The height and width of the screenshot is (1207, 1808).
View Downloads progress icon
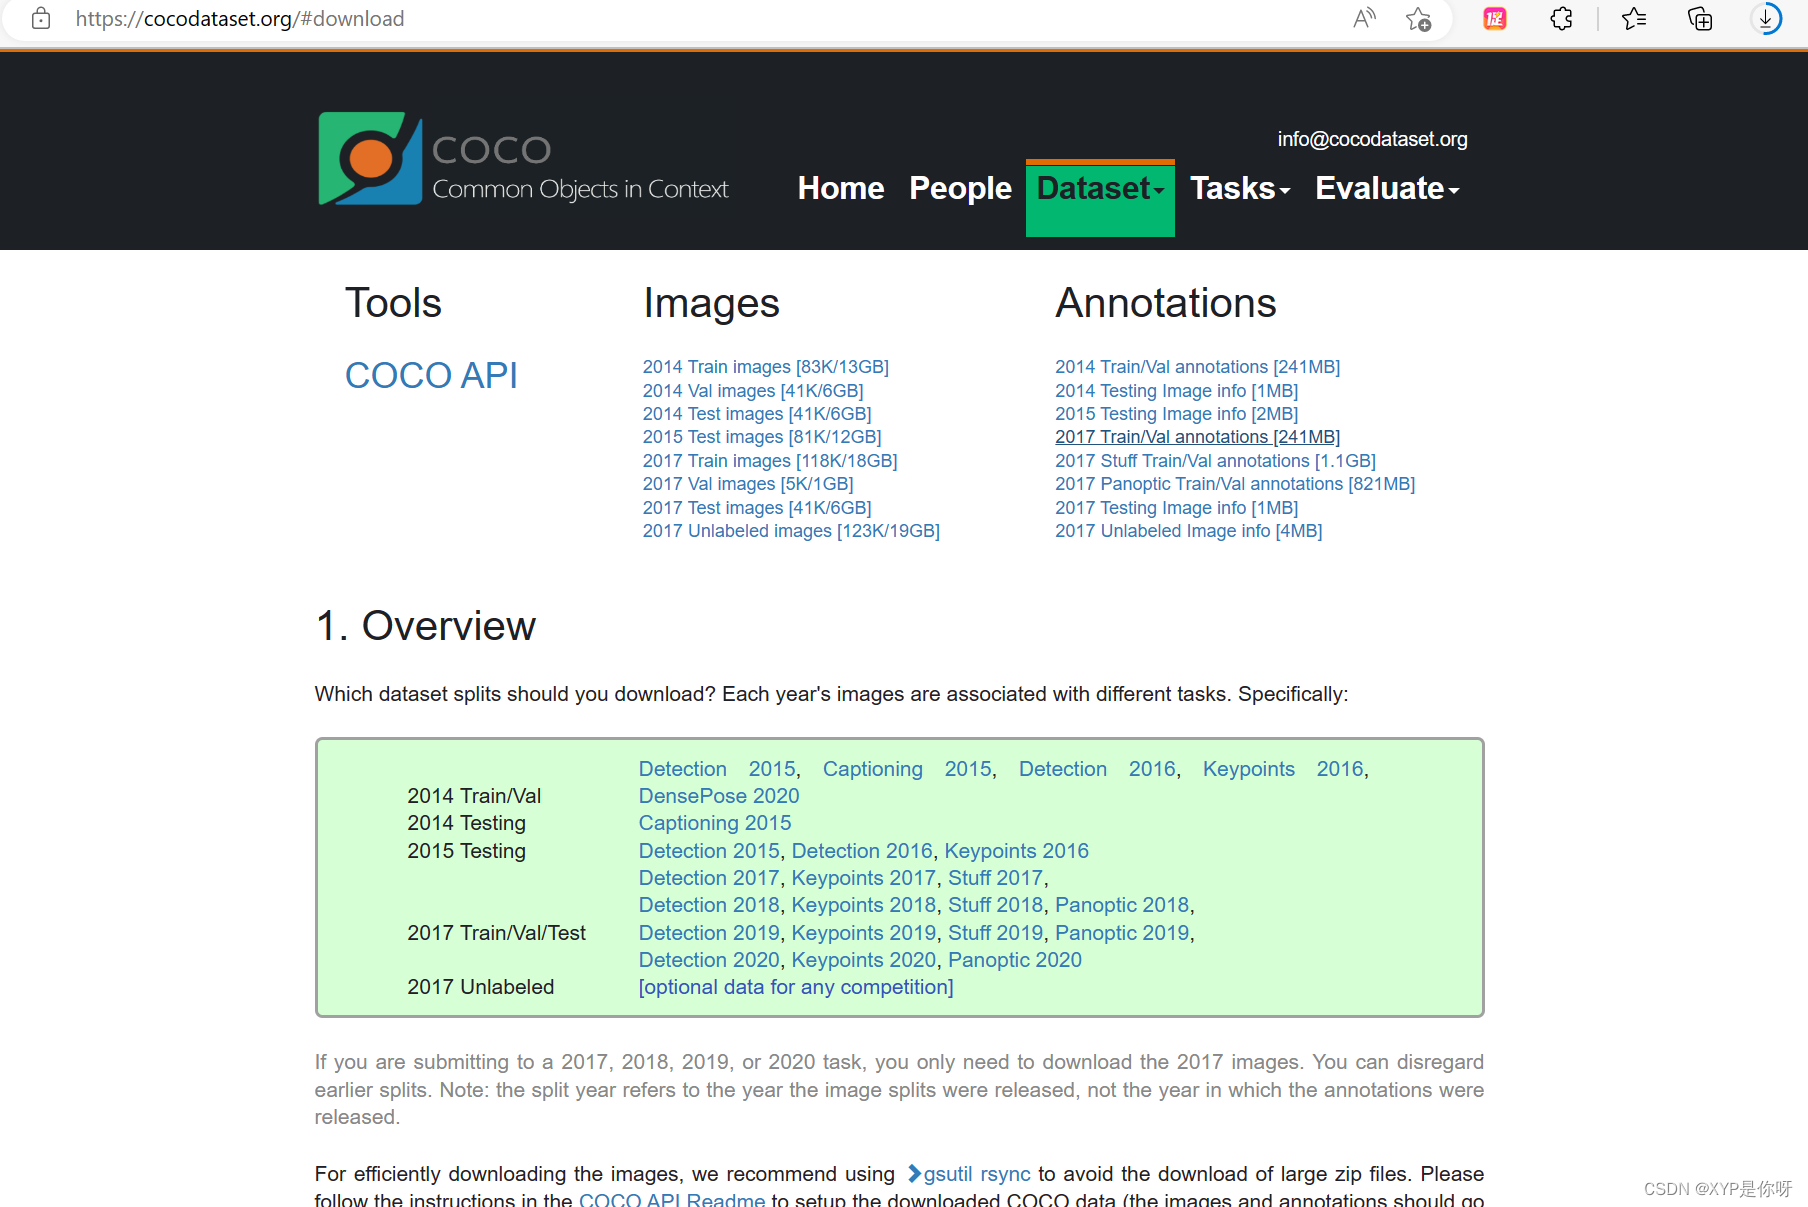(1766, 18)
